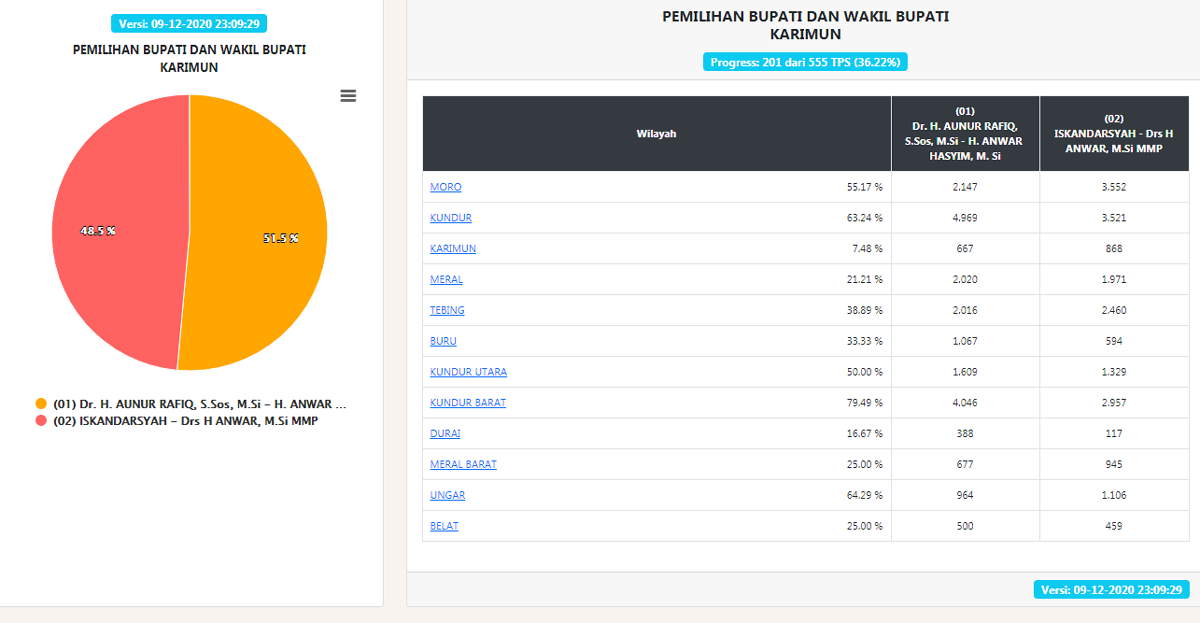
Task: Click the vote count 459 in BELAT row
Action: (x=1114, y=526)
